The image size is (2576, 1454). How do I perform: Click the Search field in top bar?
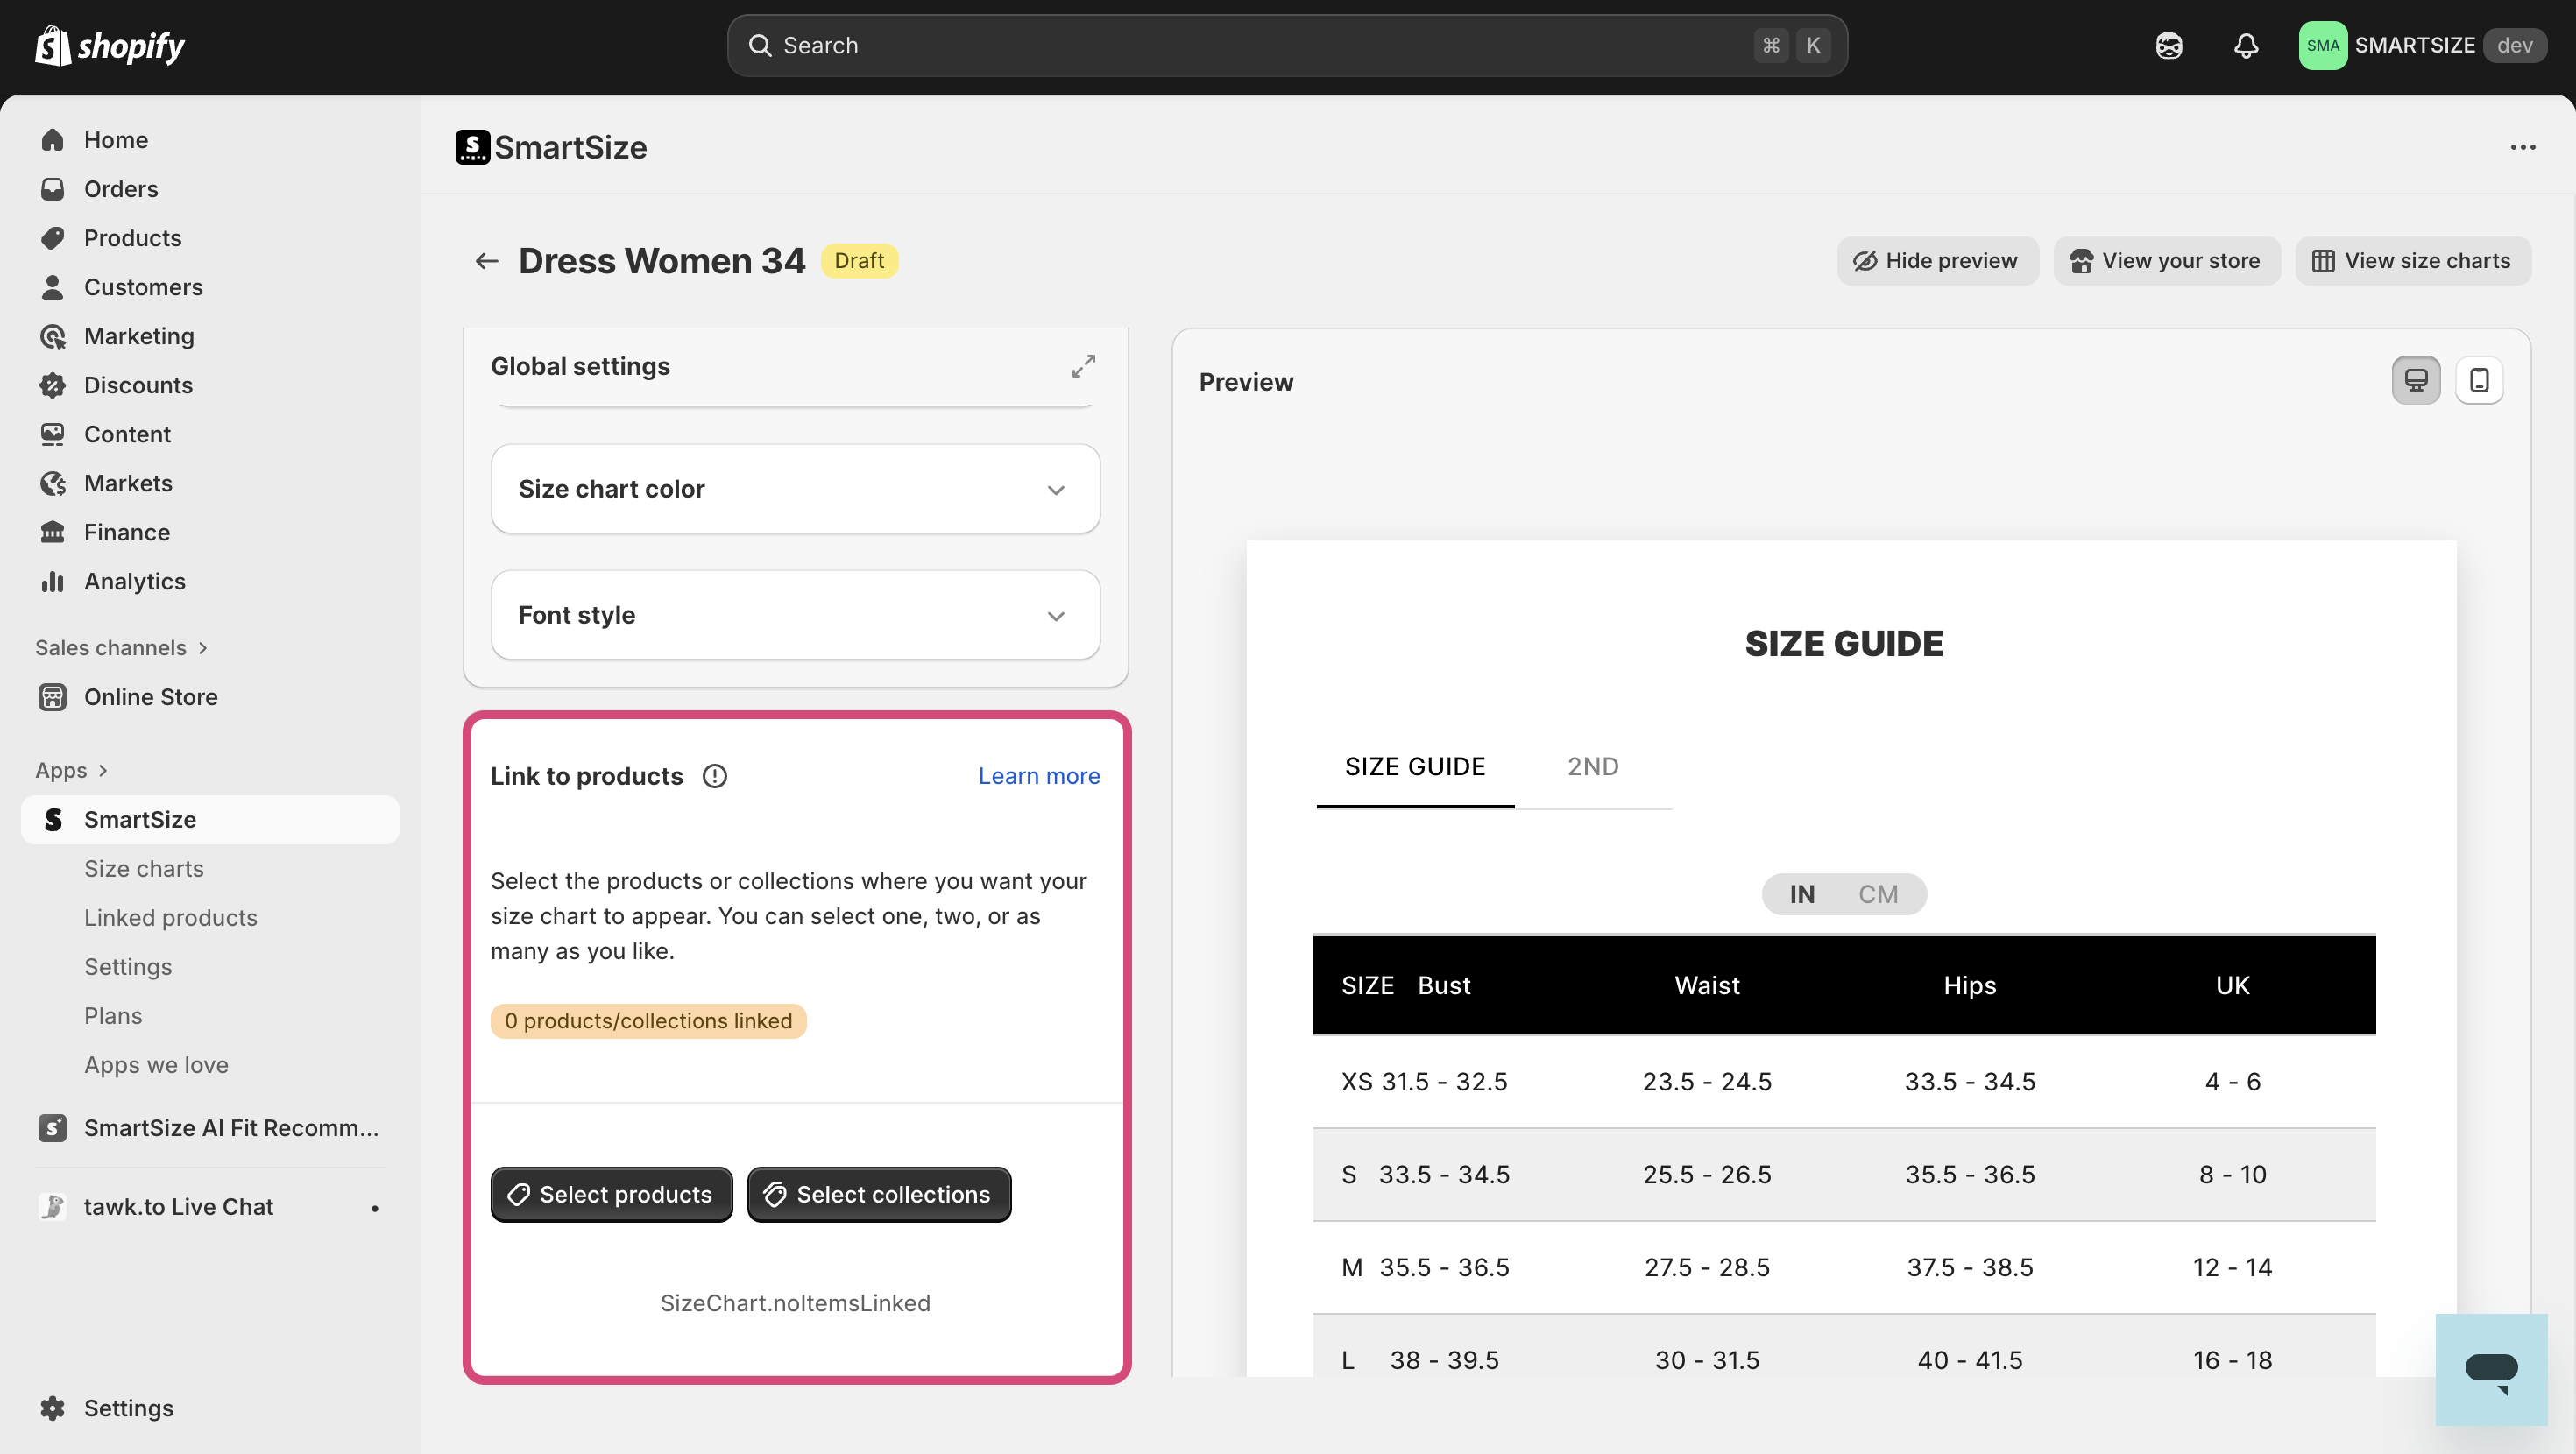[x=1260, y=46]
